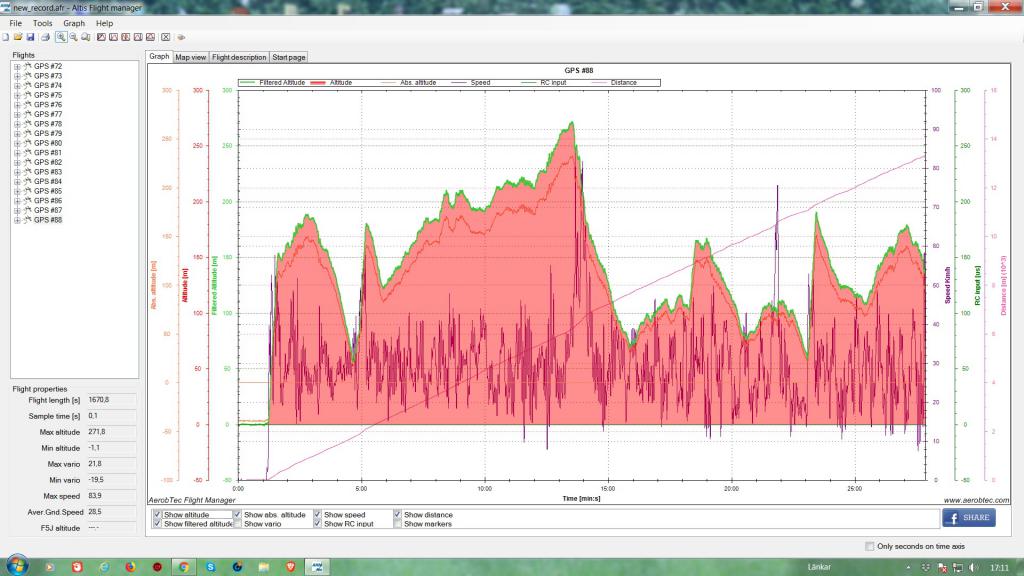
Task: Click the X delete icon in the toolbar
Action: (x=166, y=37)
